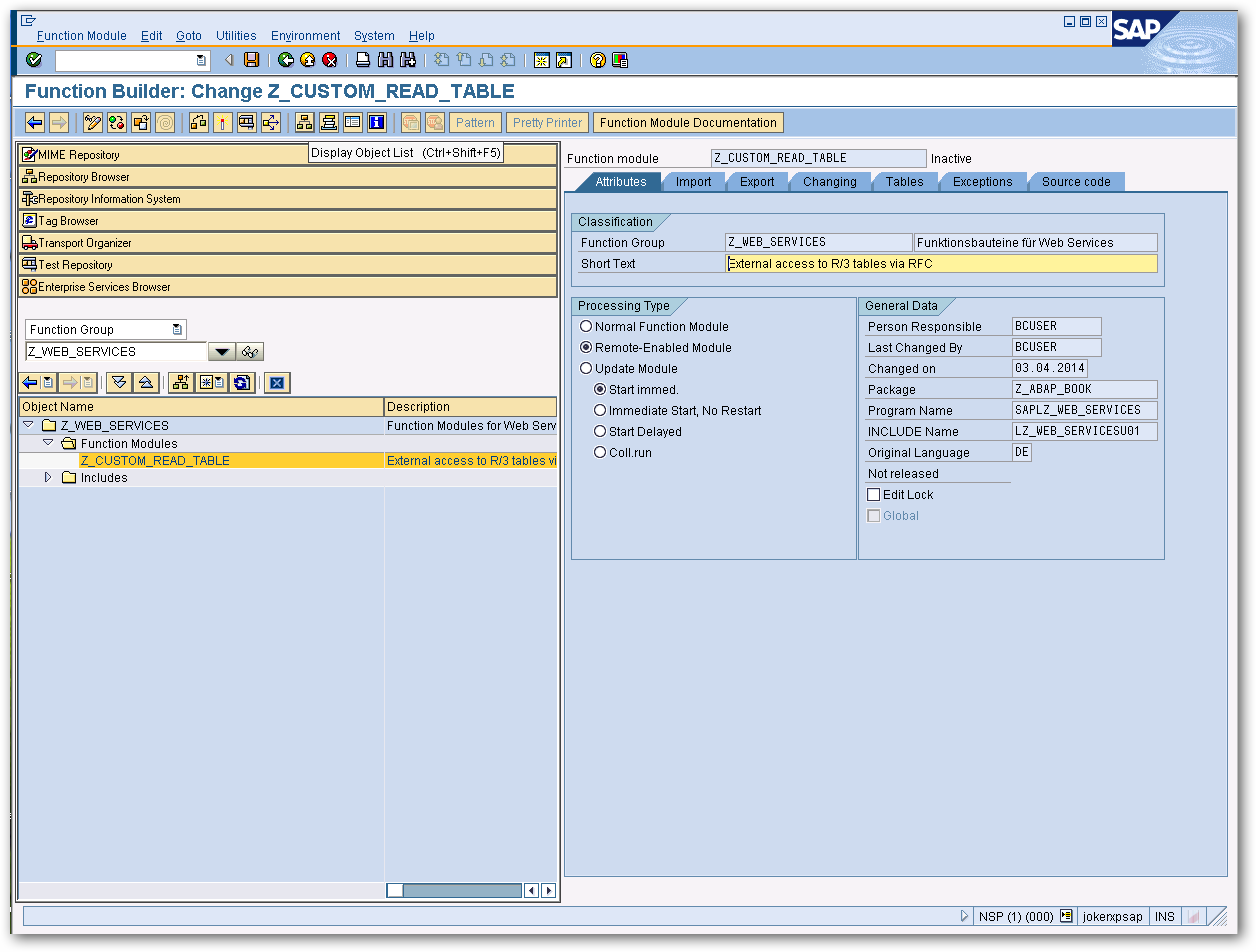Switch to the Source code tab
Screen dimensions: 1256x952
1075,182
